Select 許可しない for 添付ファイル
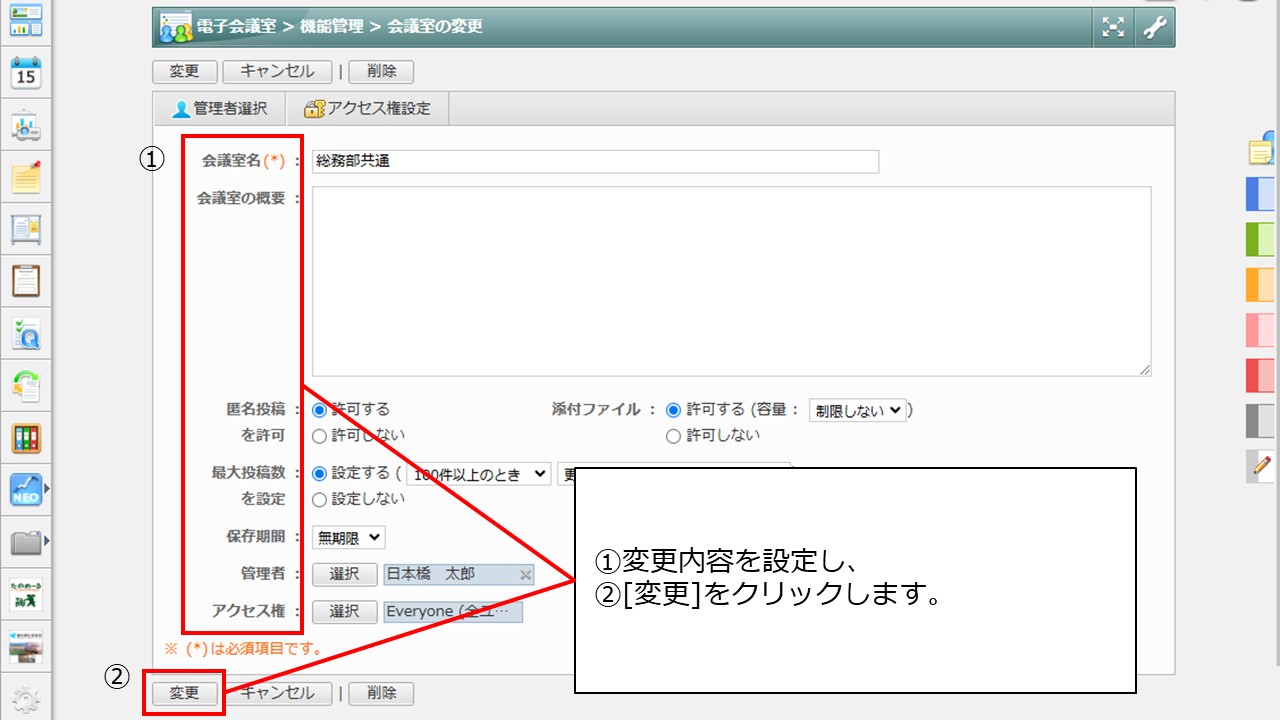This screenshot has height=720, width=1280. click(673, 436)
